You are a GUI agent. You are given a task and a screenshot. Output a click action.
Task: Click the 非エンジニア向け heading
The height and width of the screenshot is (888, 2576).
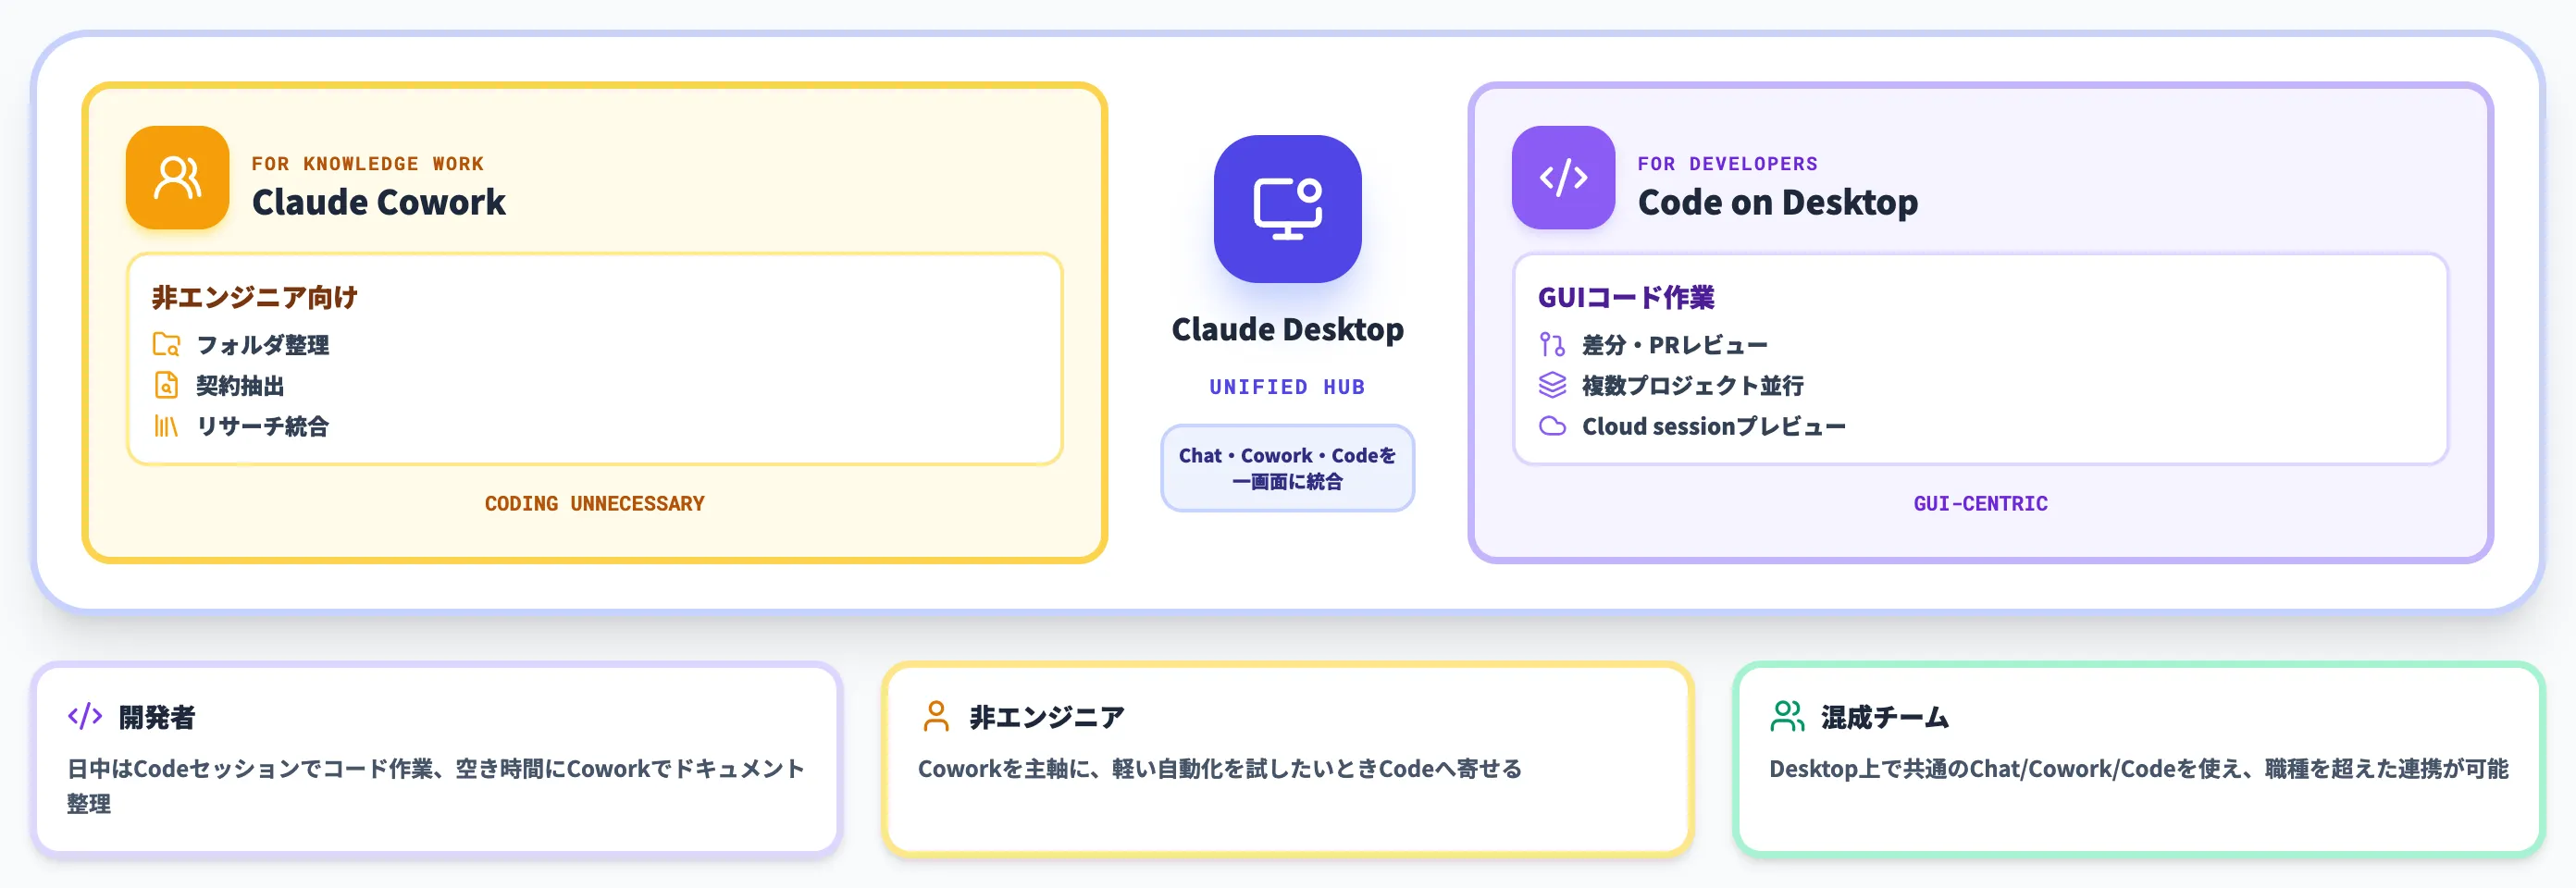pyautogui.click(x=255, y=297)
